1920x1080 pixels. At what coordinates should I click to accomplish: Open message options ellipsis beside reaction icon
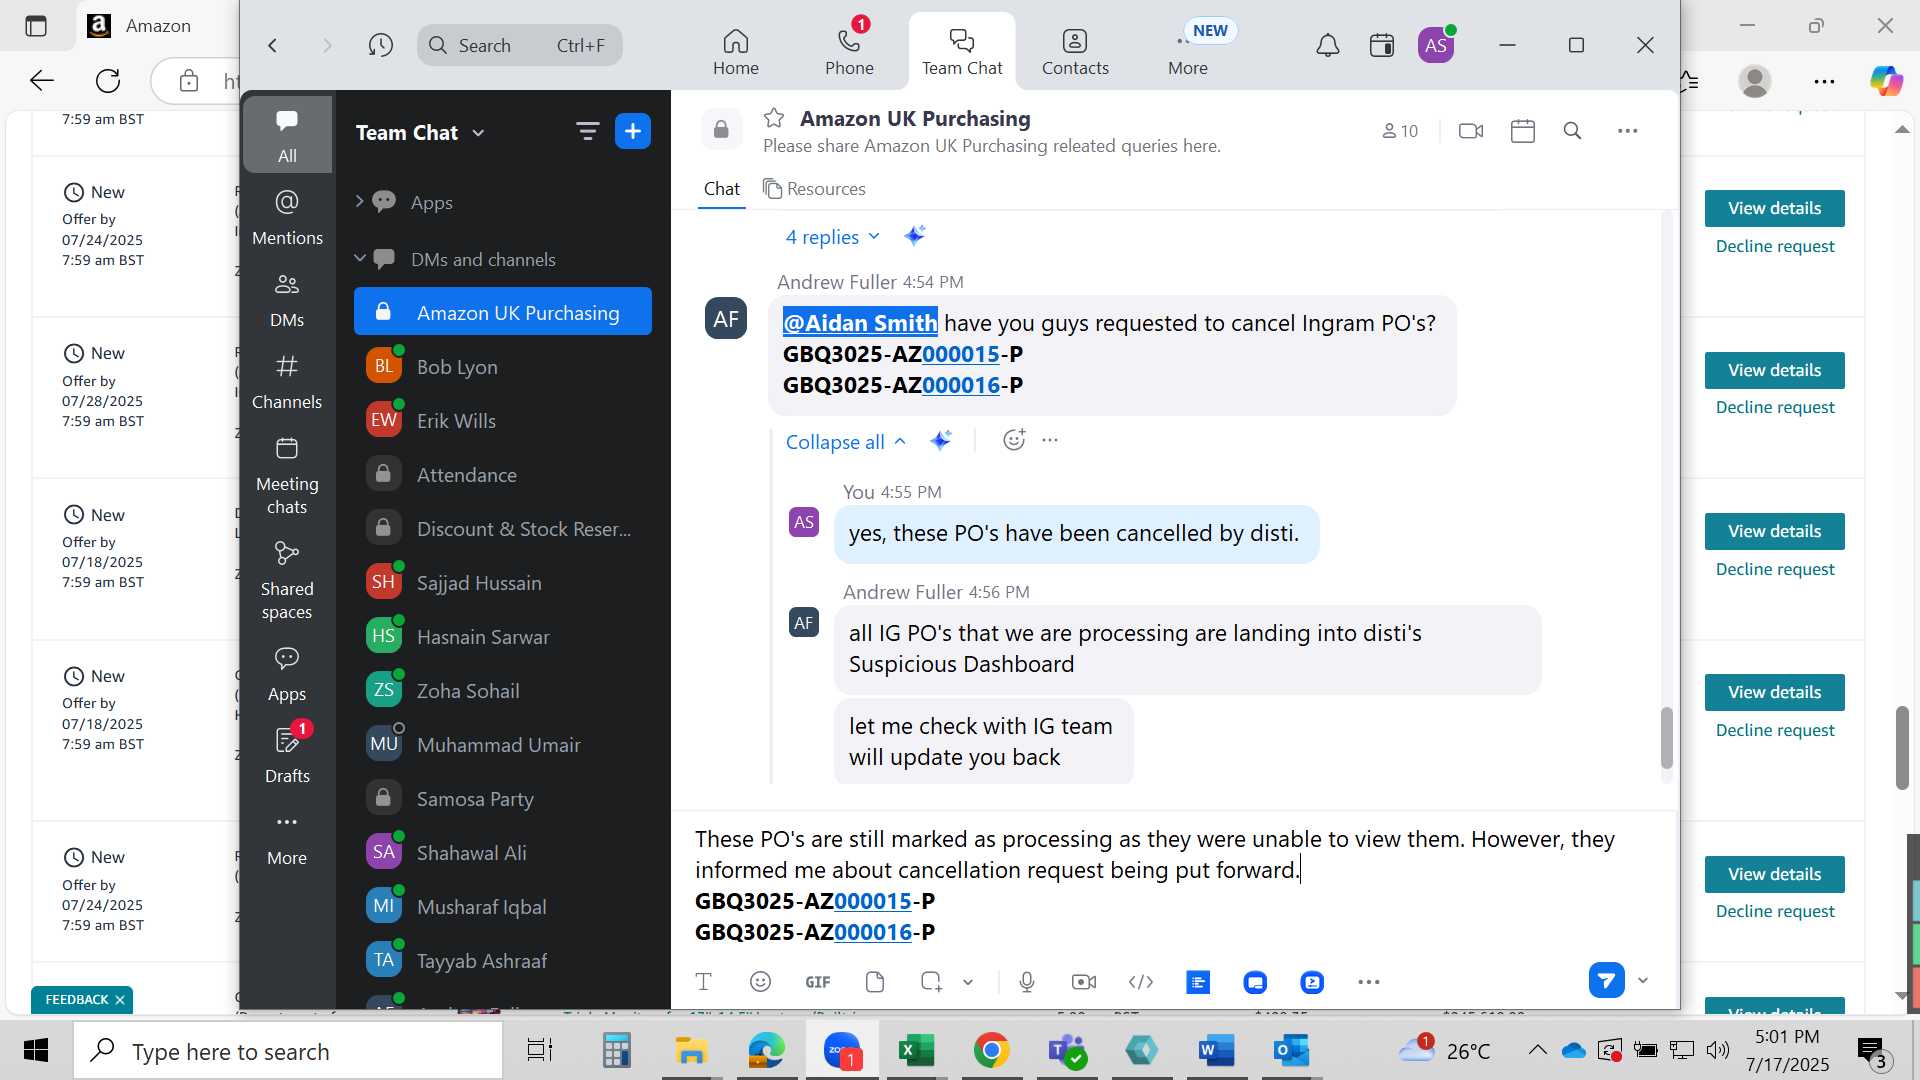(1050, 440)
